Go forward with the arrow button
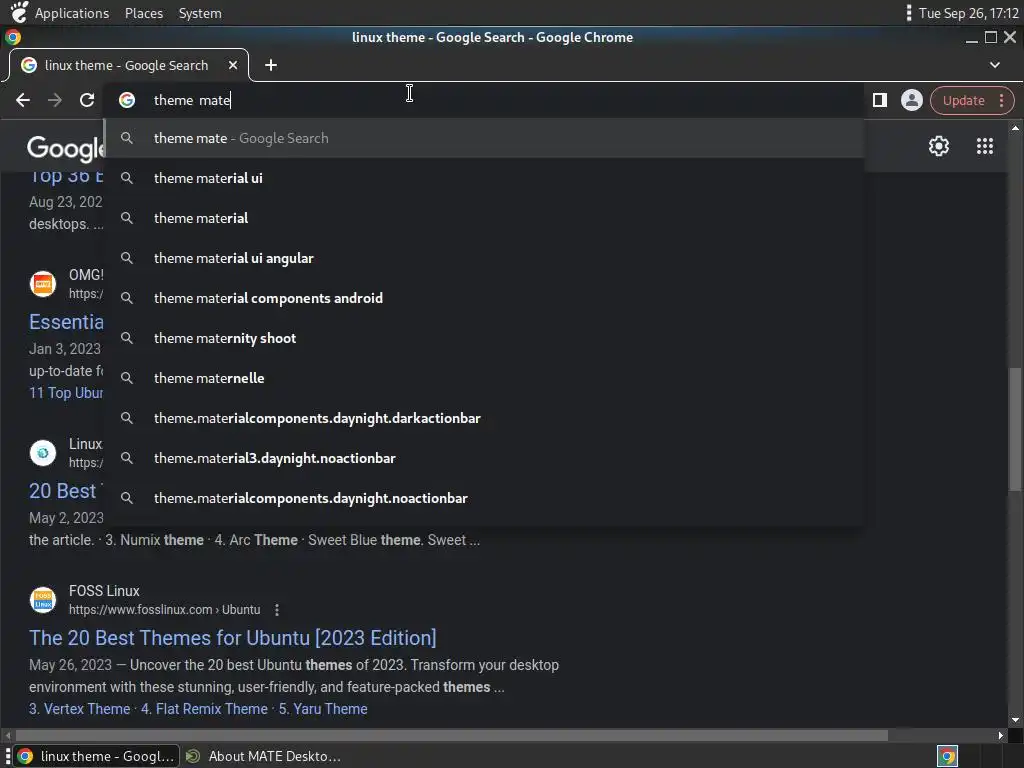This screenshot has width=1024, height=768. (x=55, y=100)
